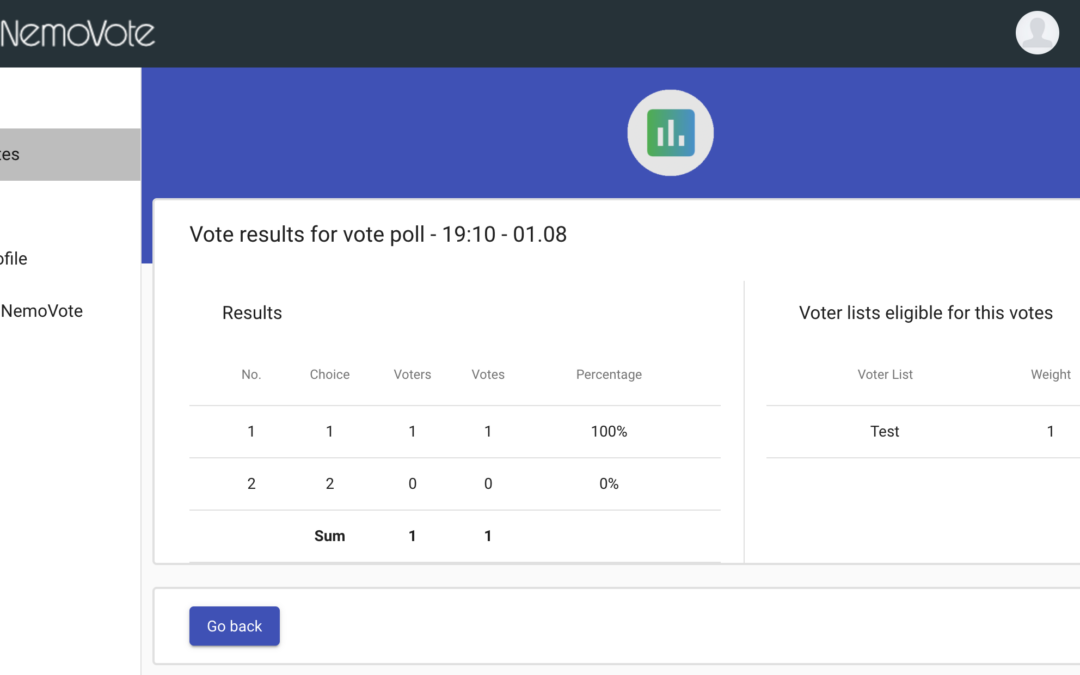Select the 0% percentage cell
1080x675 pixels.
tap(609, 484)
